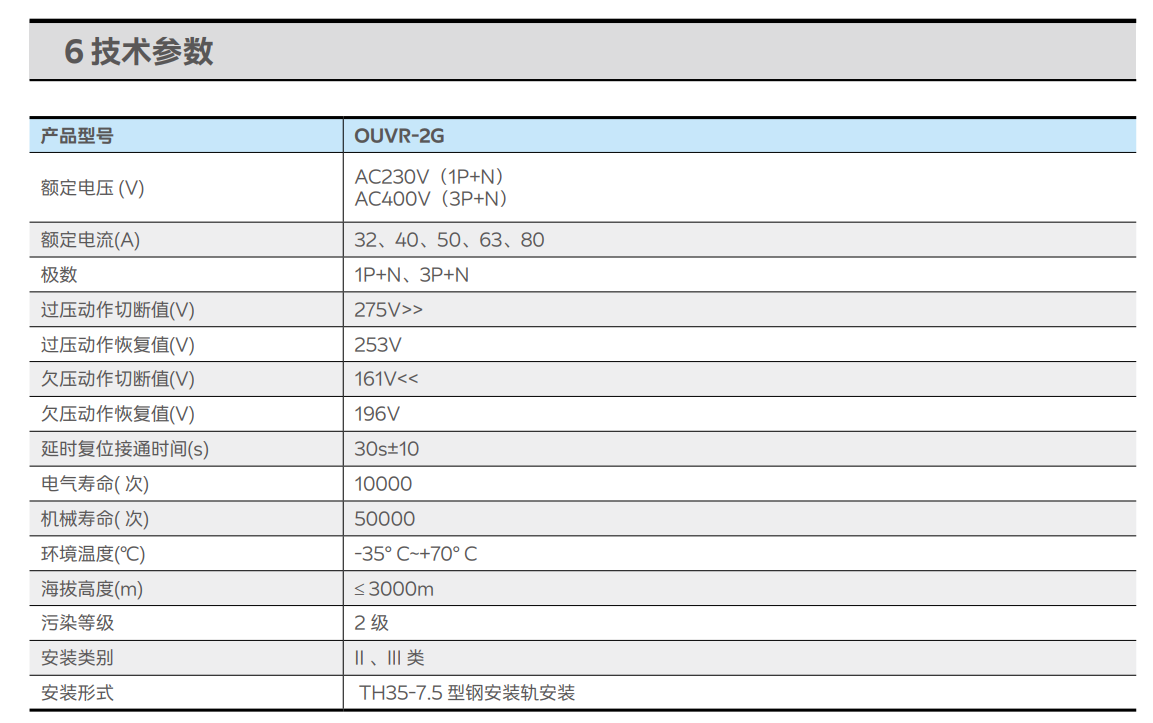Click the 'AC400V（3P+N）' voltage value
This screenshot has width=1153, height=723.
coord(433,199)
